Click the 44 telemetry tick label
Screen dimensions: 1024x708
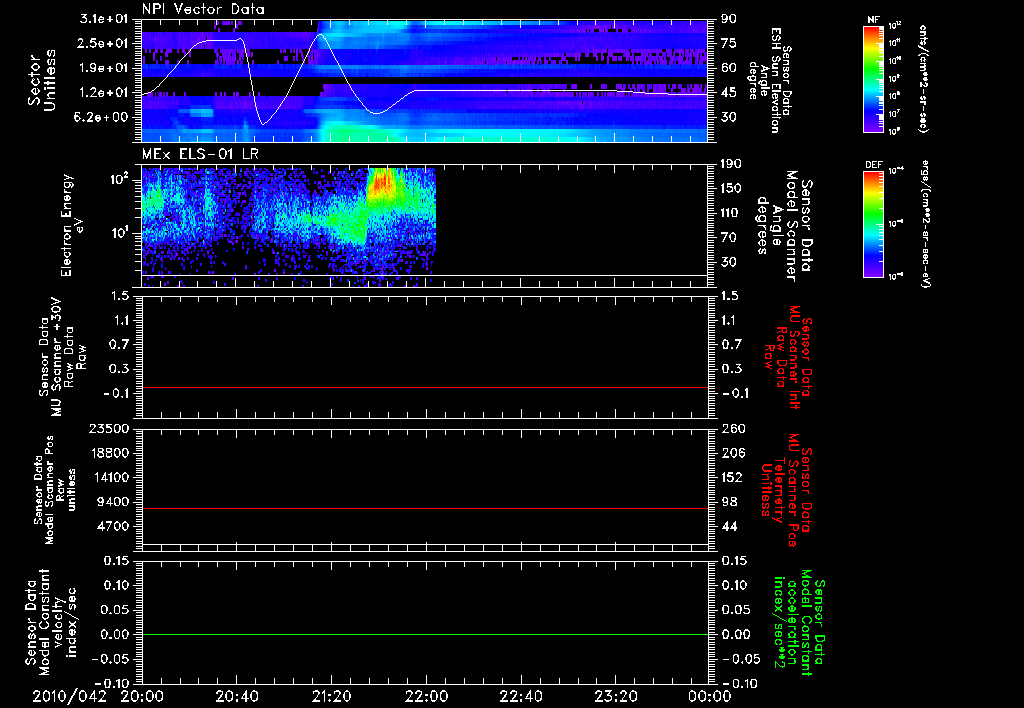coord(729,526)
